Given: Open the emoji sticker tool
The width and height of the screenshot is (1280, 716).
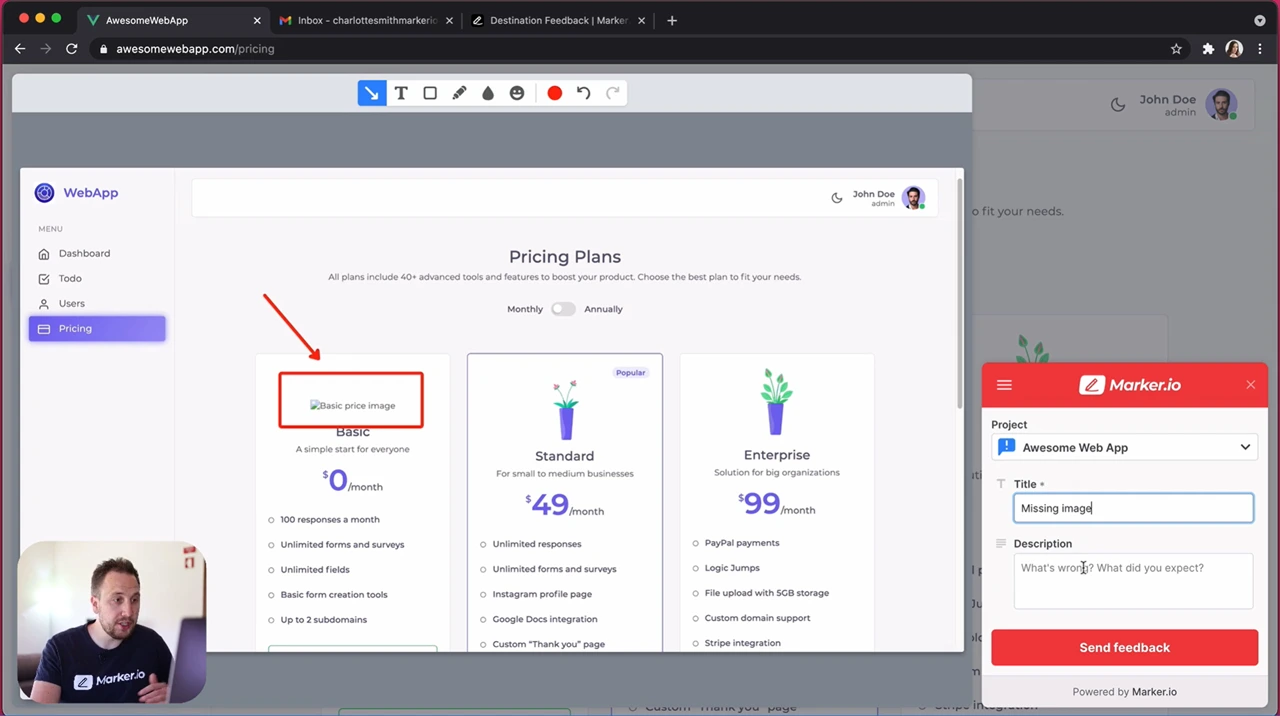Looking at the screenshot, I should tap(517, 93).
